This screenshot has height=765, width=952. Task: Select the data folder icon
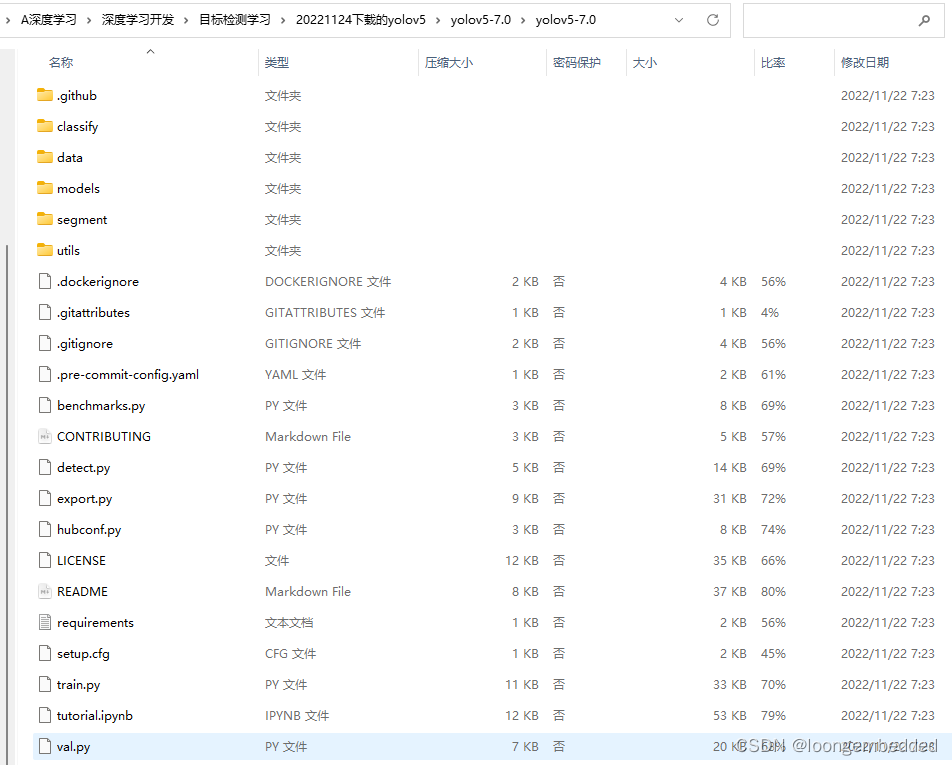click(x=44, y=157)
